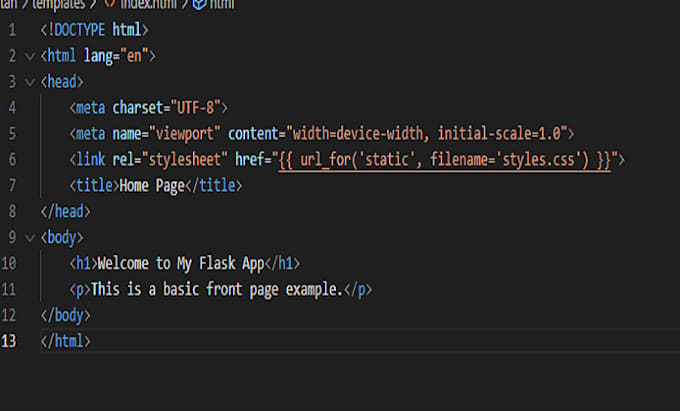The image size is (680, 411).
Task: Click "Welcome to My Flask App" heading text
Action: click(181, 264)
